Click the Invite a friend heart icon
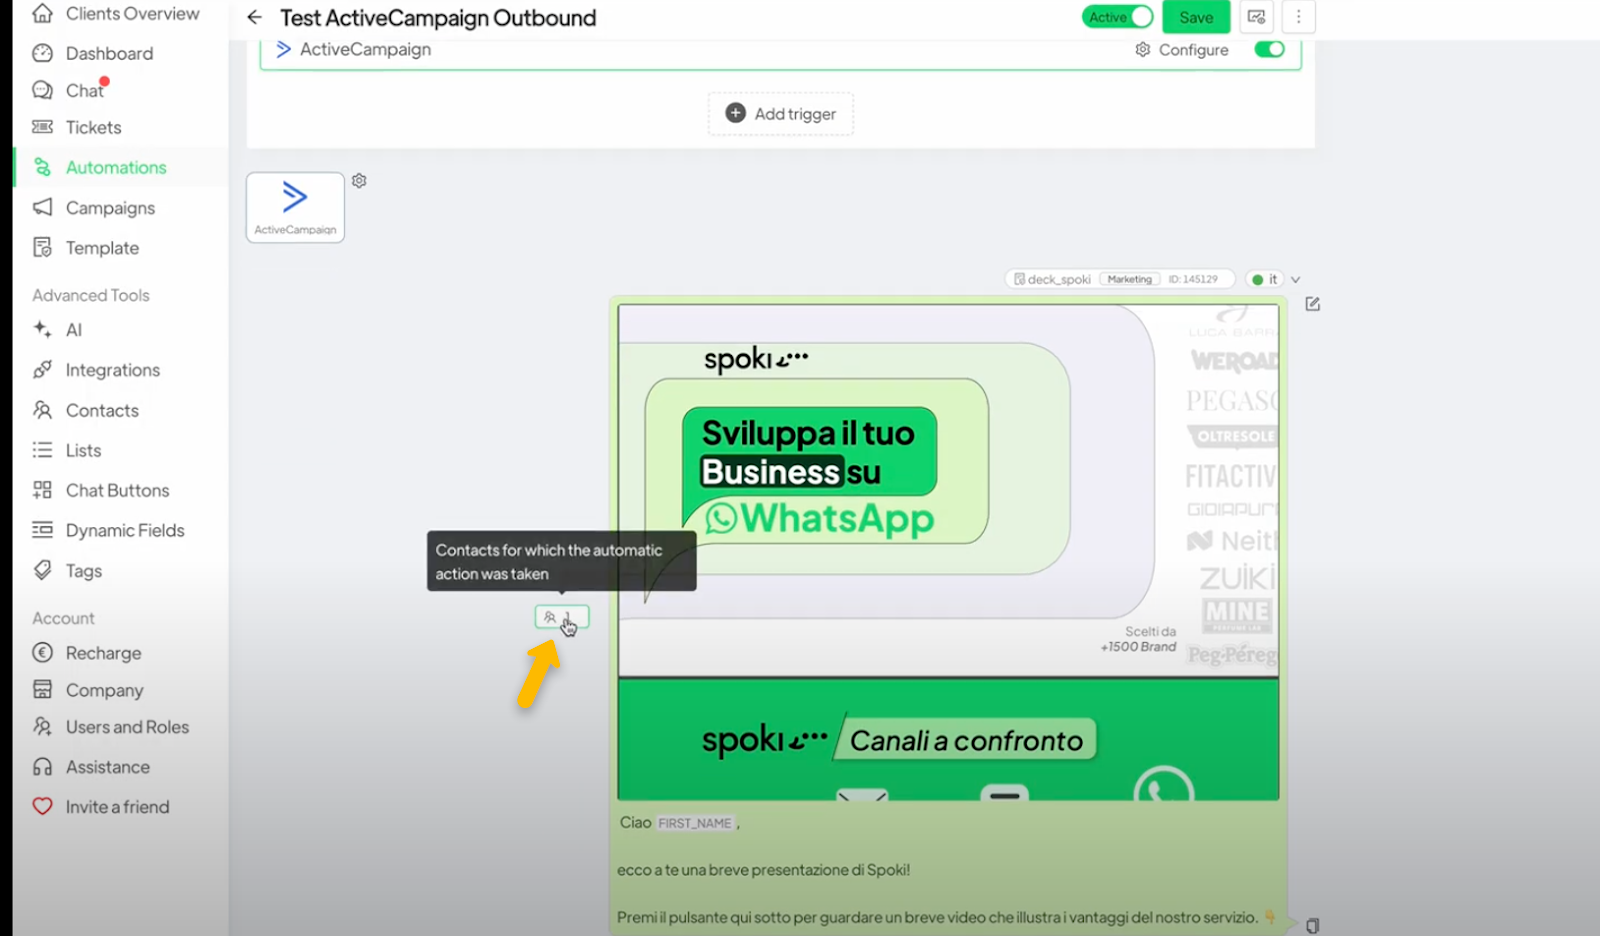Image resolution: width=1600 pixels, height=936 pixels. 42,806
